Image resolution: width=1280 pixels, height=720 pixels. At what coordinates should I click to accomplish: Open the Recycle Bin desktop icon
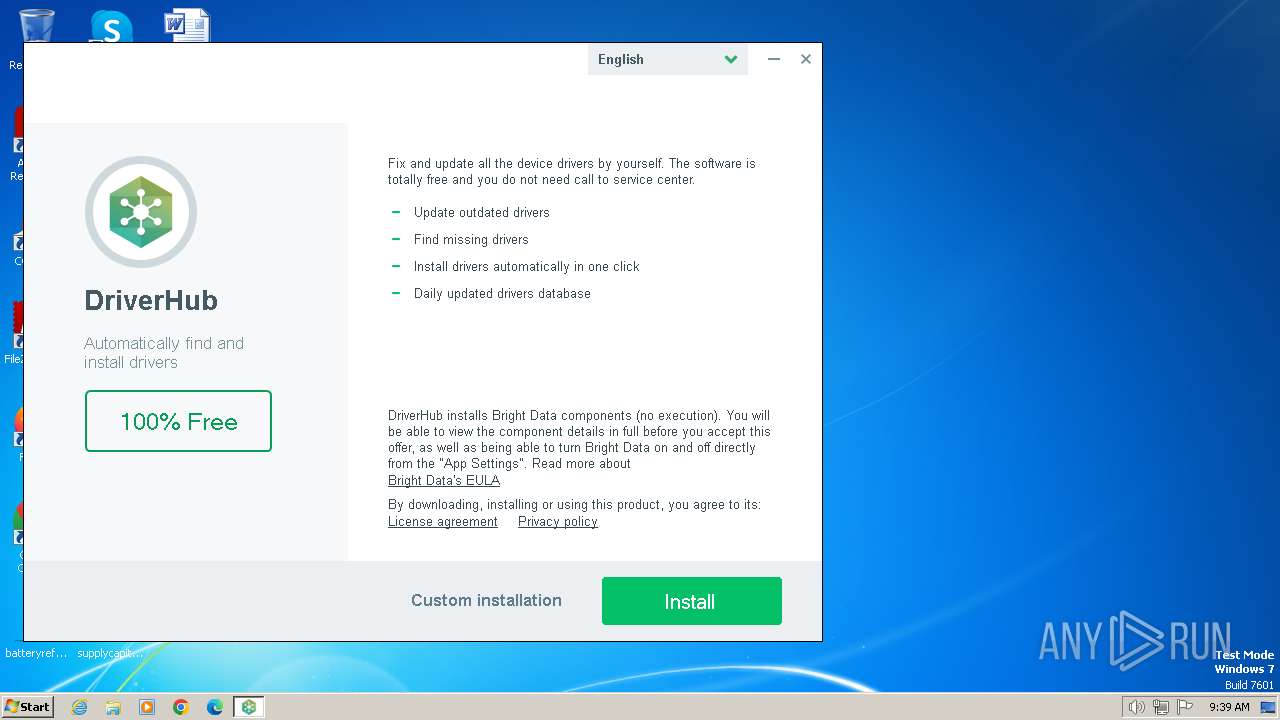36,26
